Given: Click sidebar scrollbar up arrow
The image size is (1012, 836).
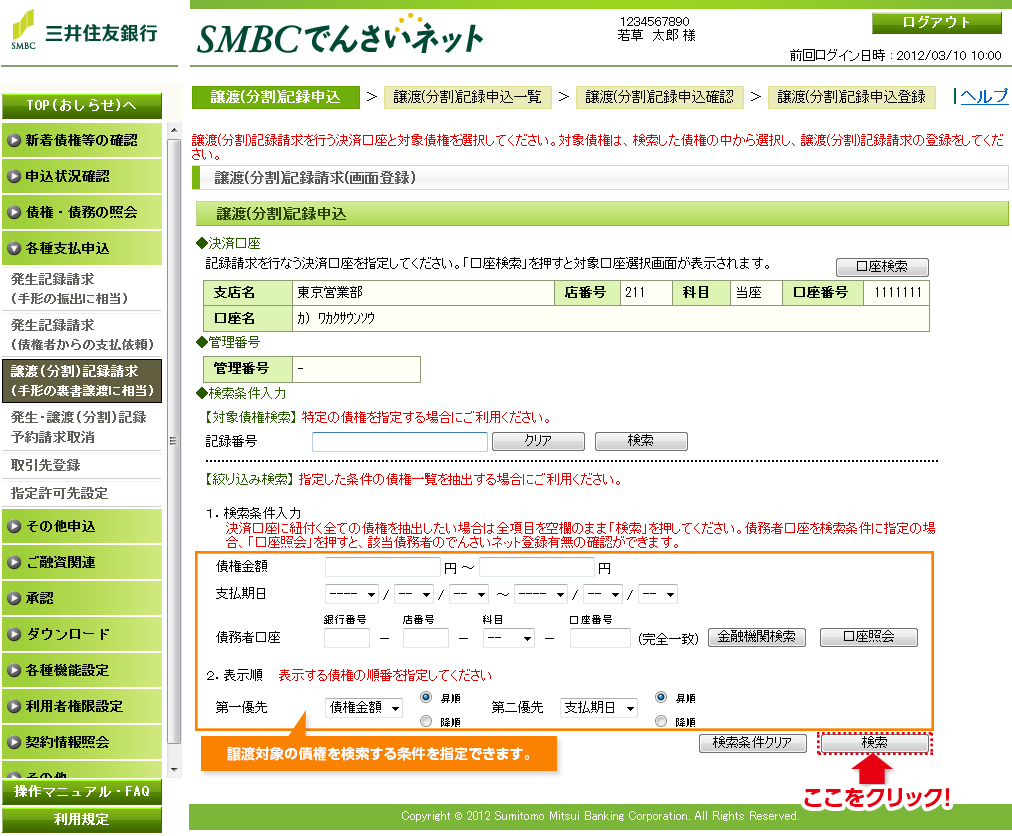Looking at the screenshot, I should pos(174,130).
